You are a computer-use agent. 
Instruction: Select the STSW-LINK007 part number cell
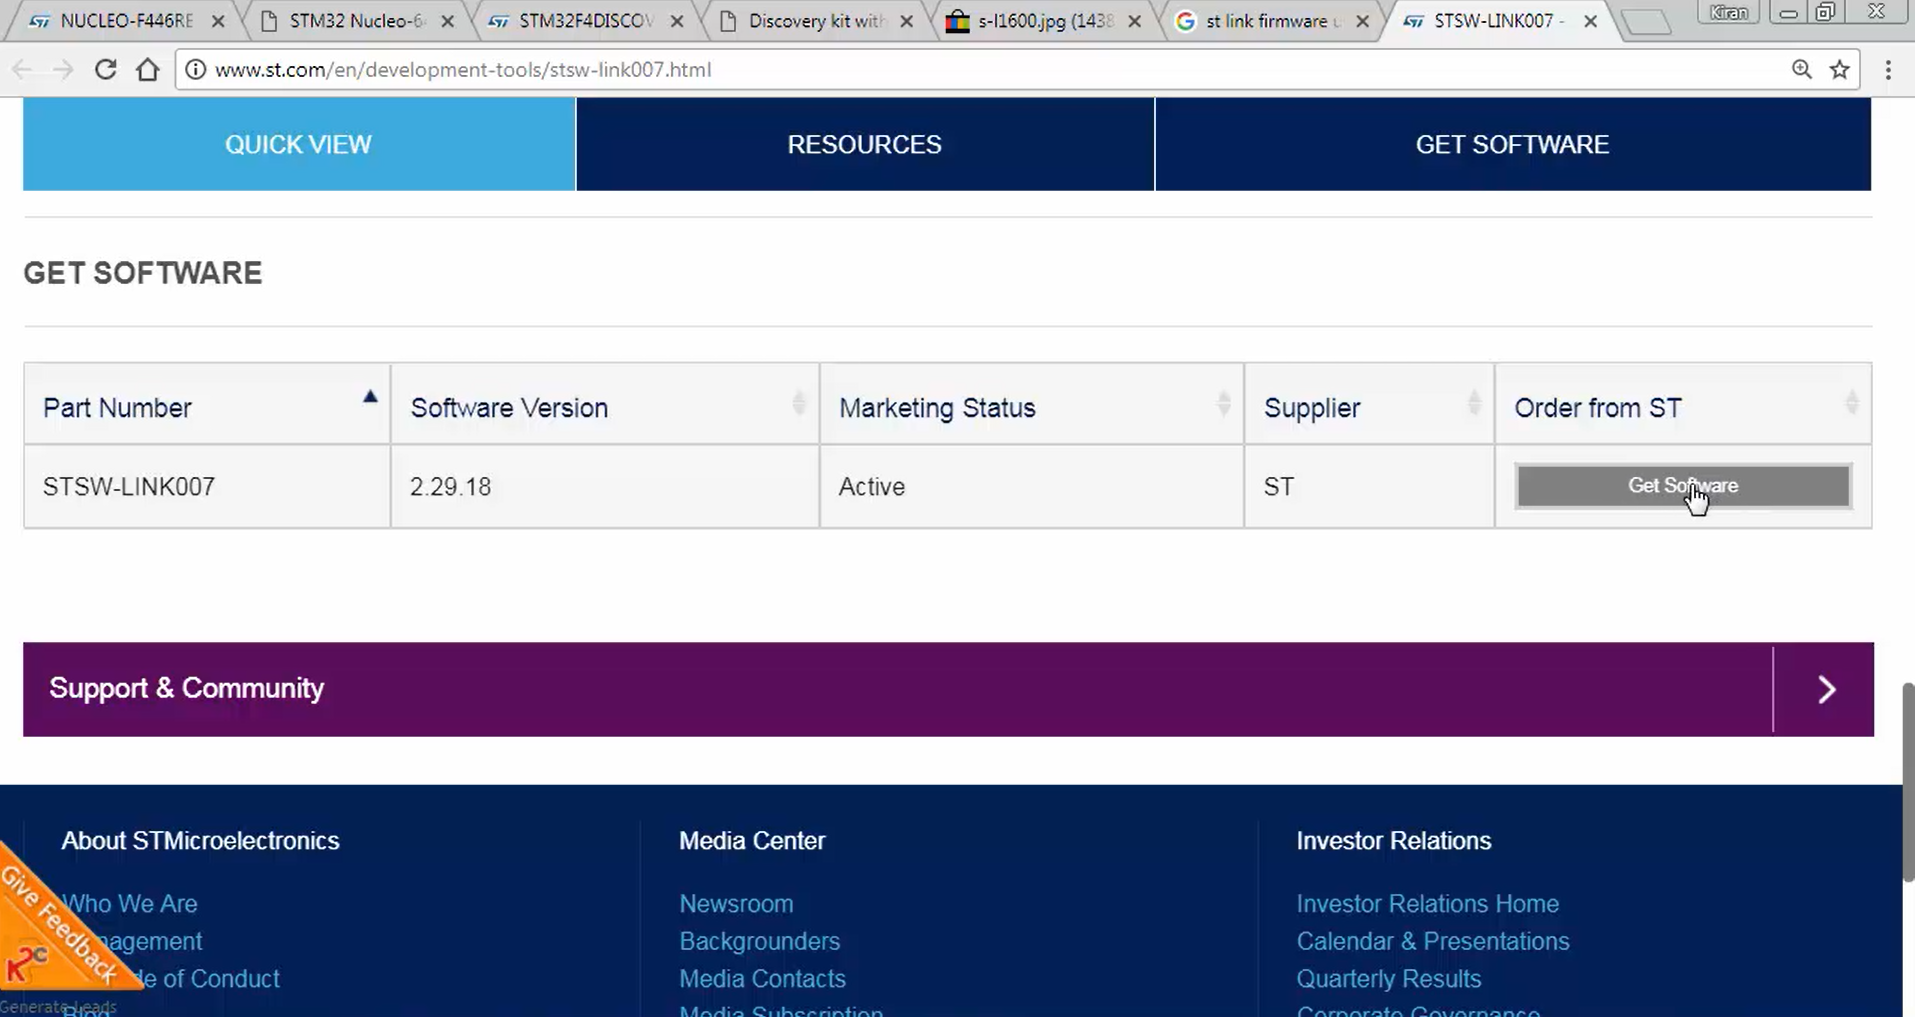click(207, 486)
